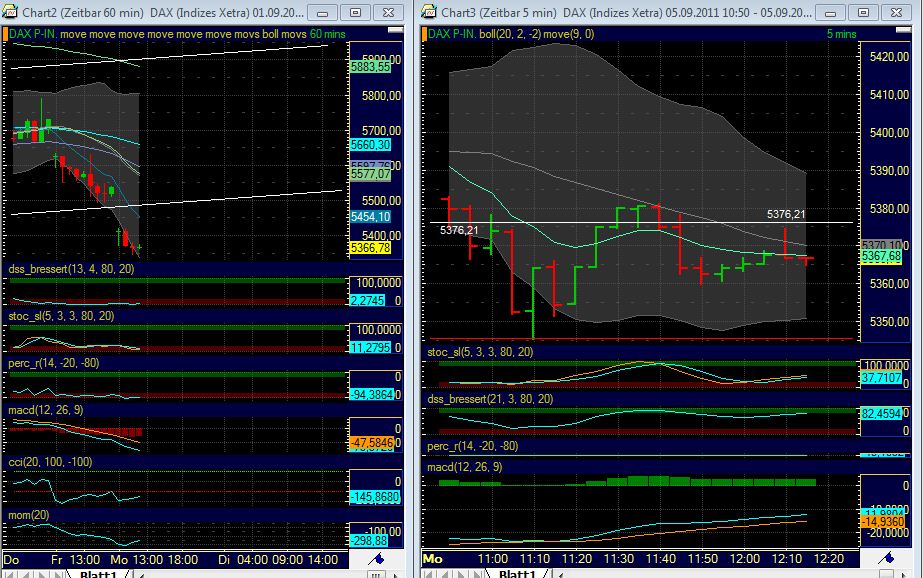Click the DAX P-IN. label in Chart2
Screen dimensions: 923x578
pyautogui.click(x=33, y=34)
